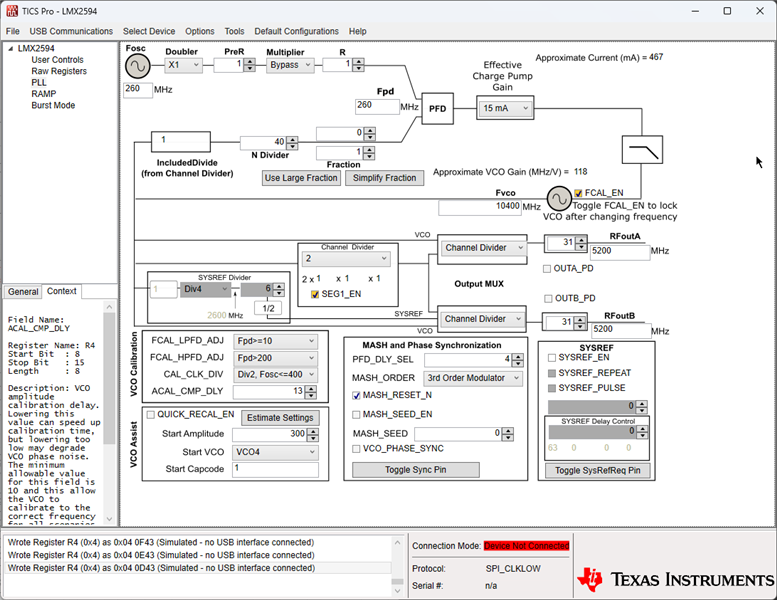Click the Texas Instruments logo

[x=675, y=579]
